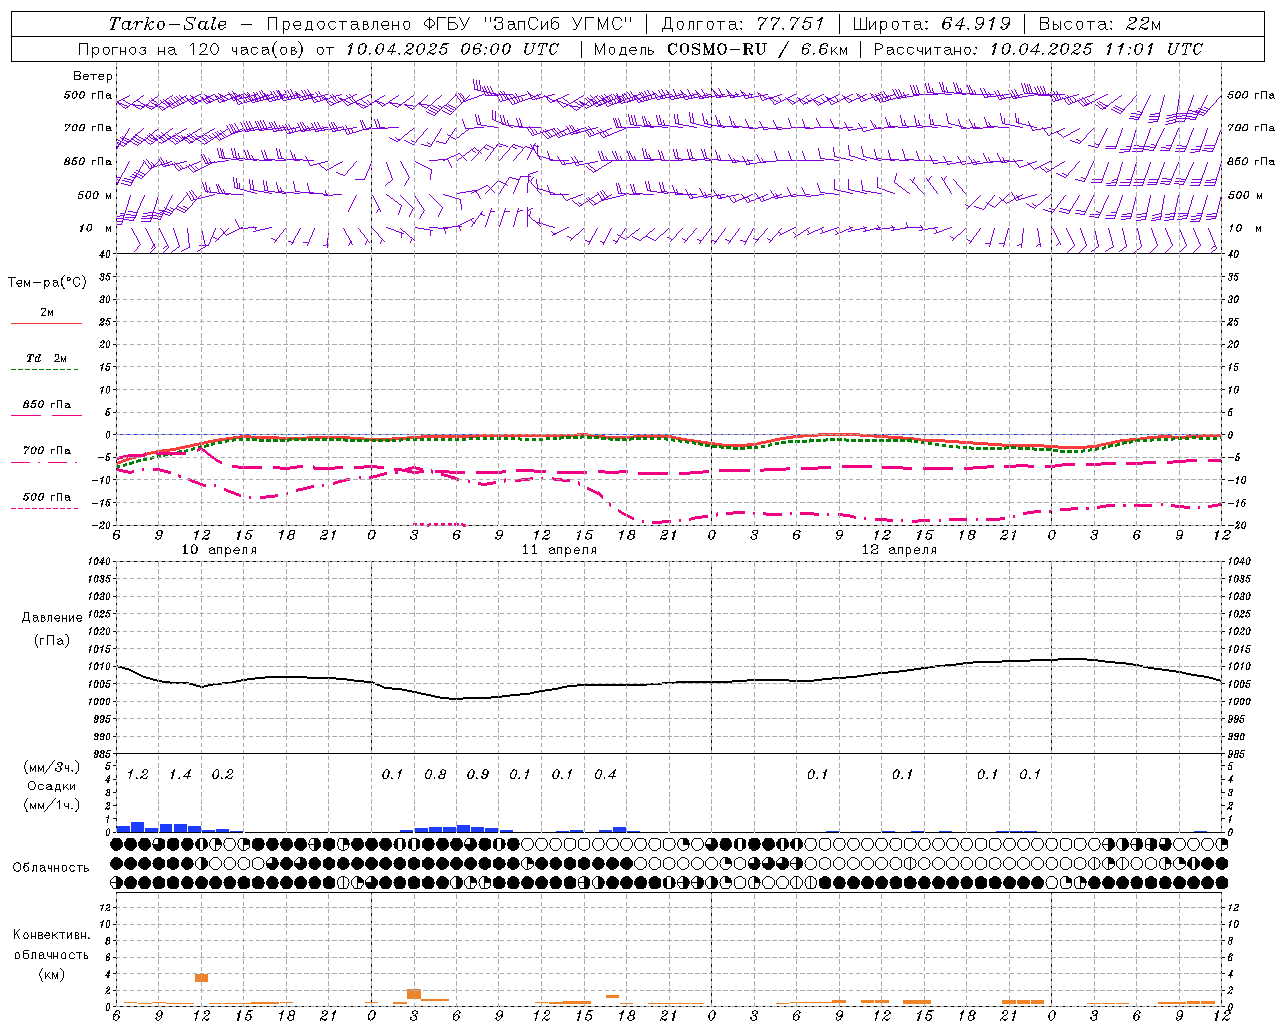Click the station name "Tarko-Sale" in the header

click(168, 24)
